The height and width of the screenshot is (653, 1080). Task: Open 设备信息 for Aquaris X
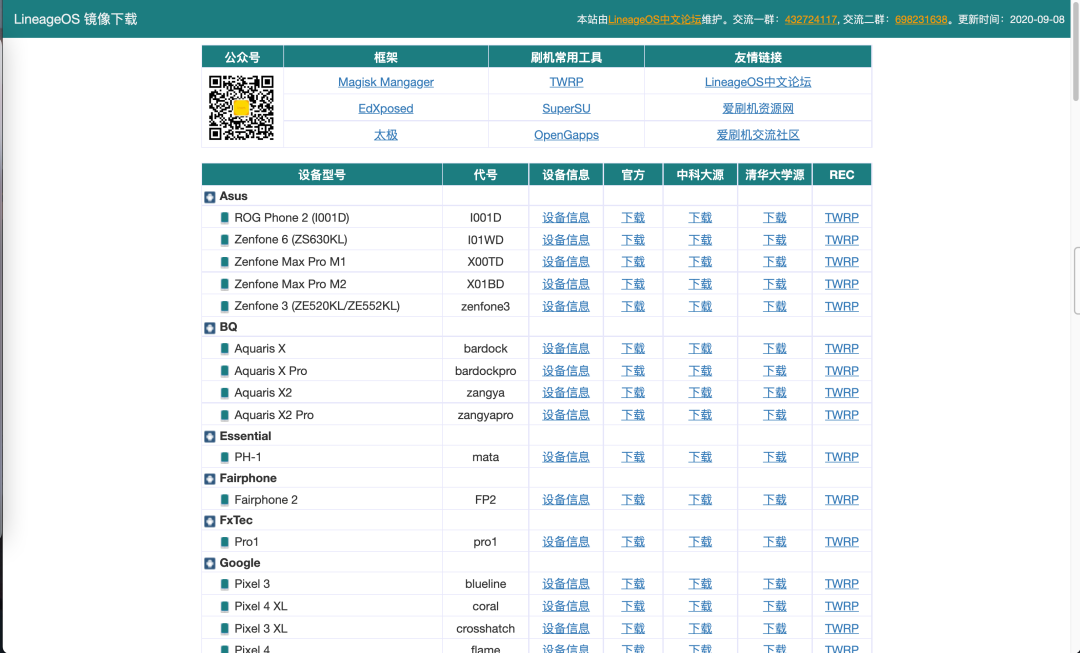tap(565, 349)
